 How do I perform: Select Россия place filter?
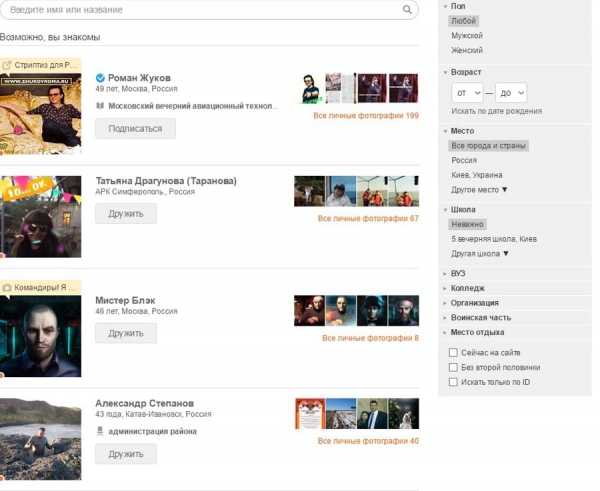point(464,160)
